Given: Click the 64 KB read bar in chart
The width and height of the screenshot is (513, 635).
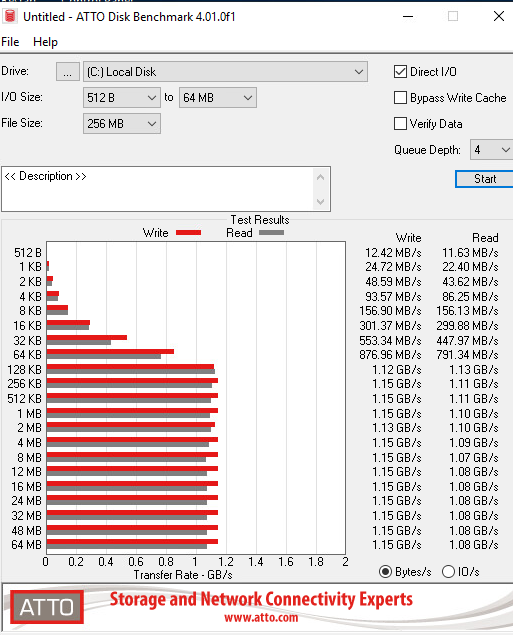Looking at the screenshot, I should 104,356.
